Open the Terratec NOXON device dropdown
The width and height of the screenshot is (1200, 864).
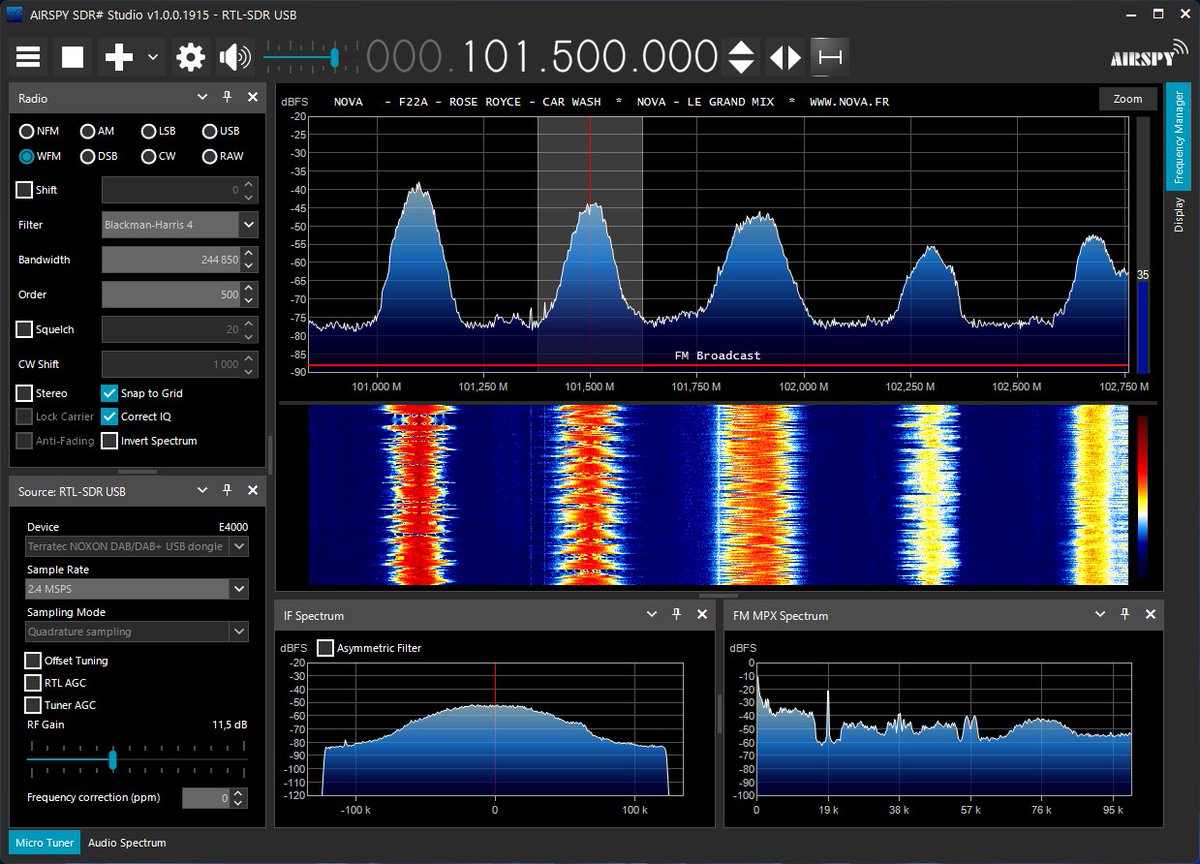[137, 546]
